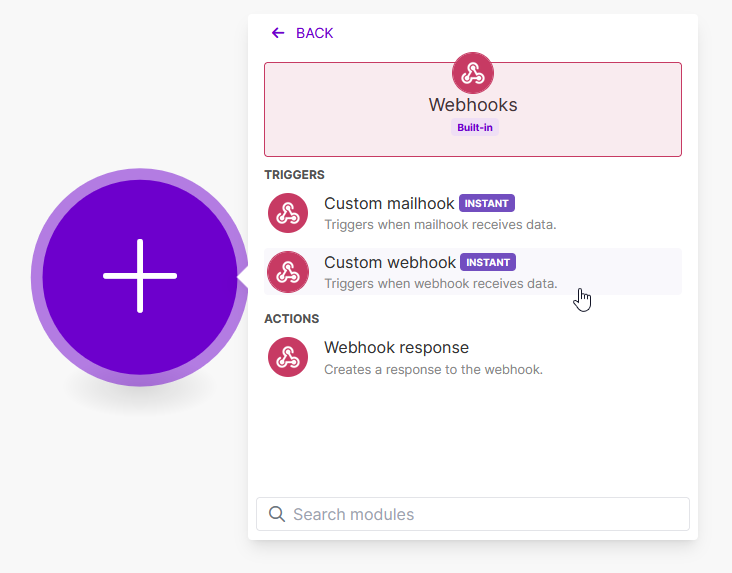Image resolution: width=732 pixels, height=573 pixels.
Task: Click the white plus sign icon
Action: pyautogui.click(x=140, y=276)
